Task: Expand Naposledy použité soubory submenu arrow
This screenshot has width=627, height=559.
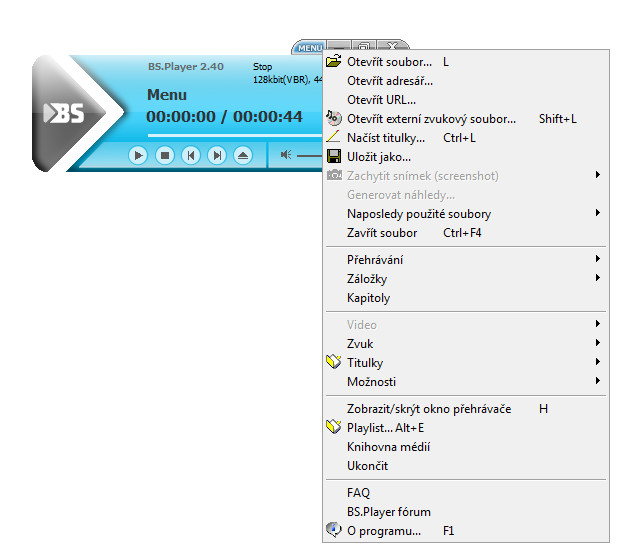Action: pos(597,213)
